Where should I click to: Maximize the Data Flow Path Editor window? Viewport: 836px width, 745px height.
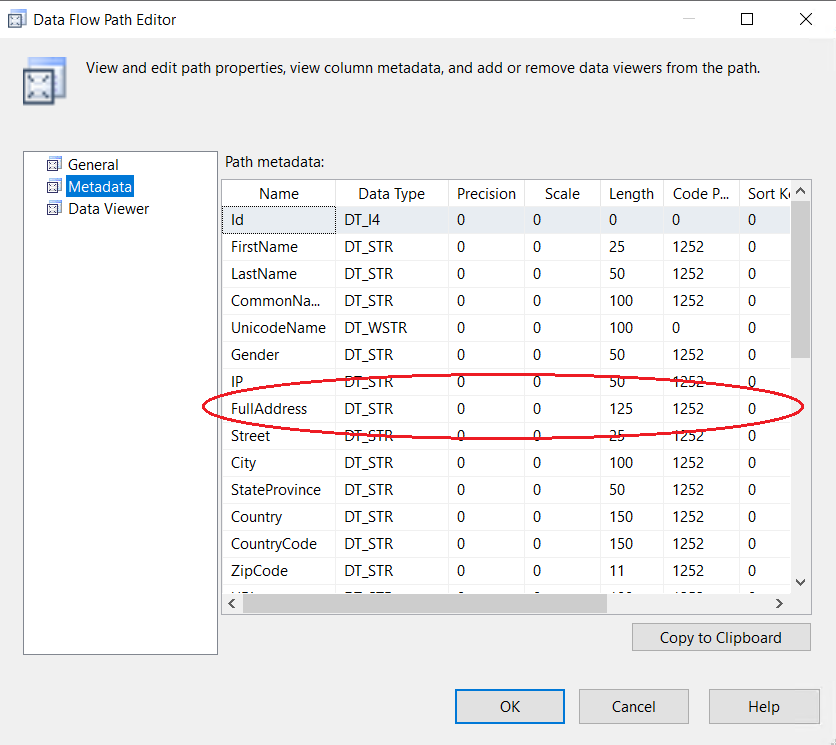[x=747, y=19]
